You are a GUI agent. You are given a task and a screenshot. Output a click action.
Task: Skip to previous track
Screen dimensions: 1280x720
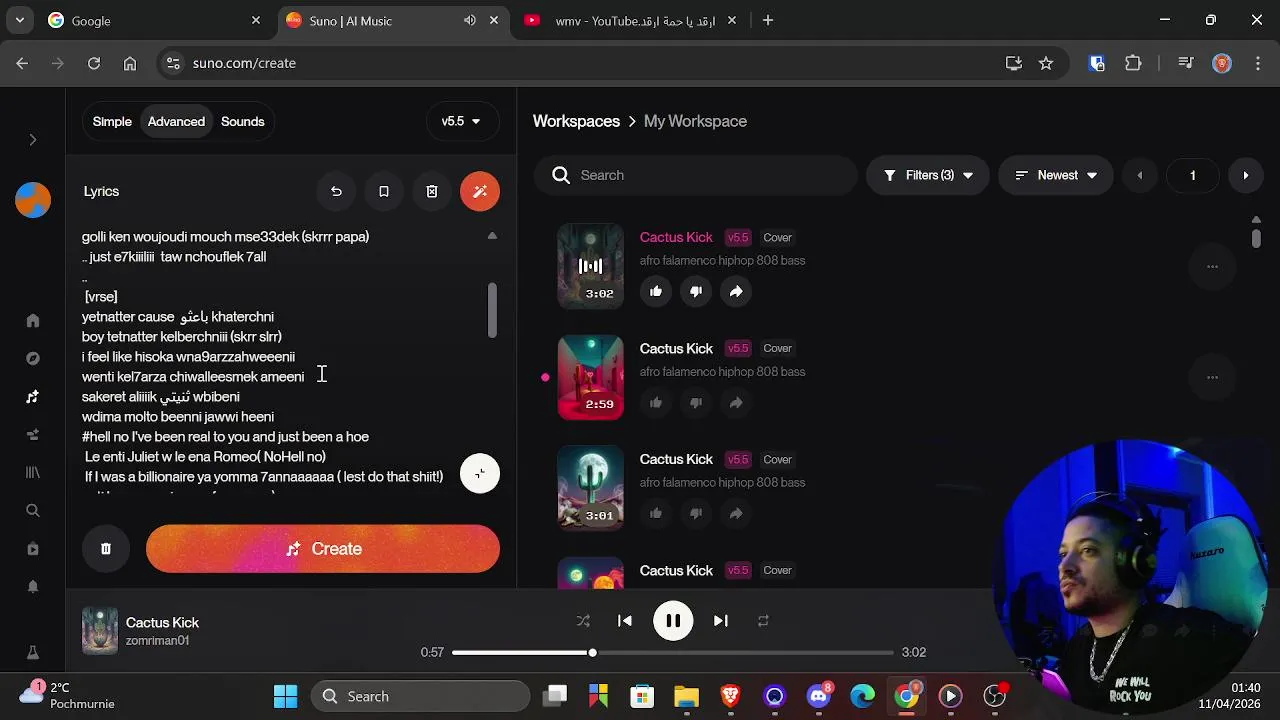[625, 621]
